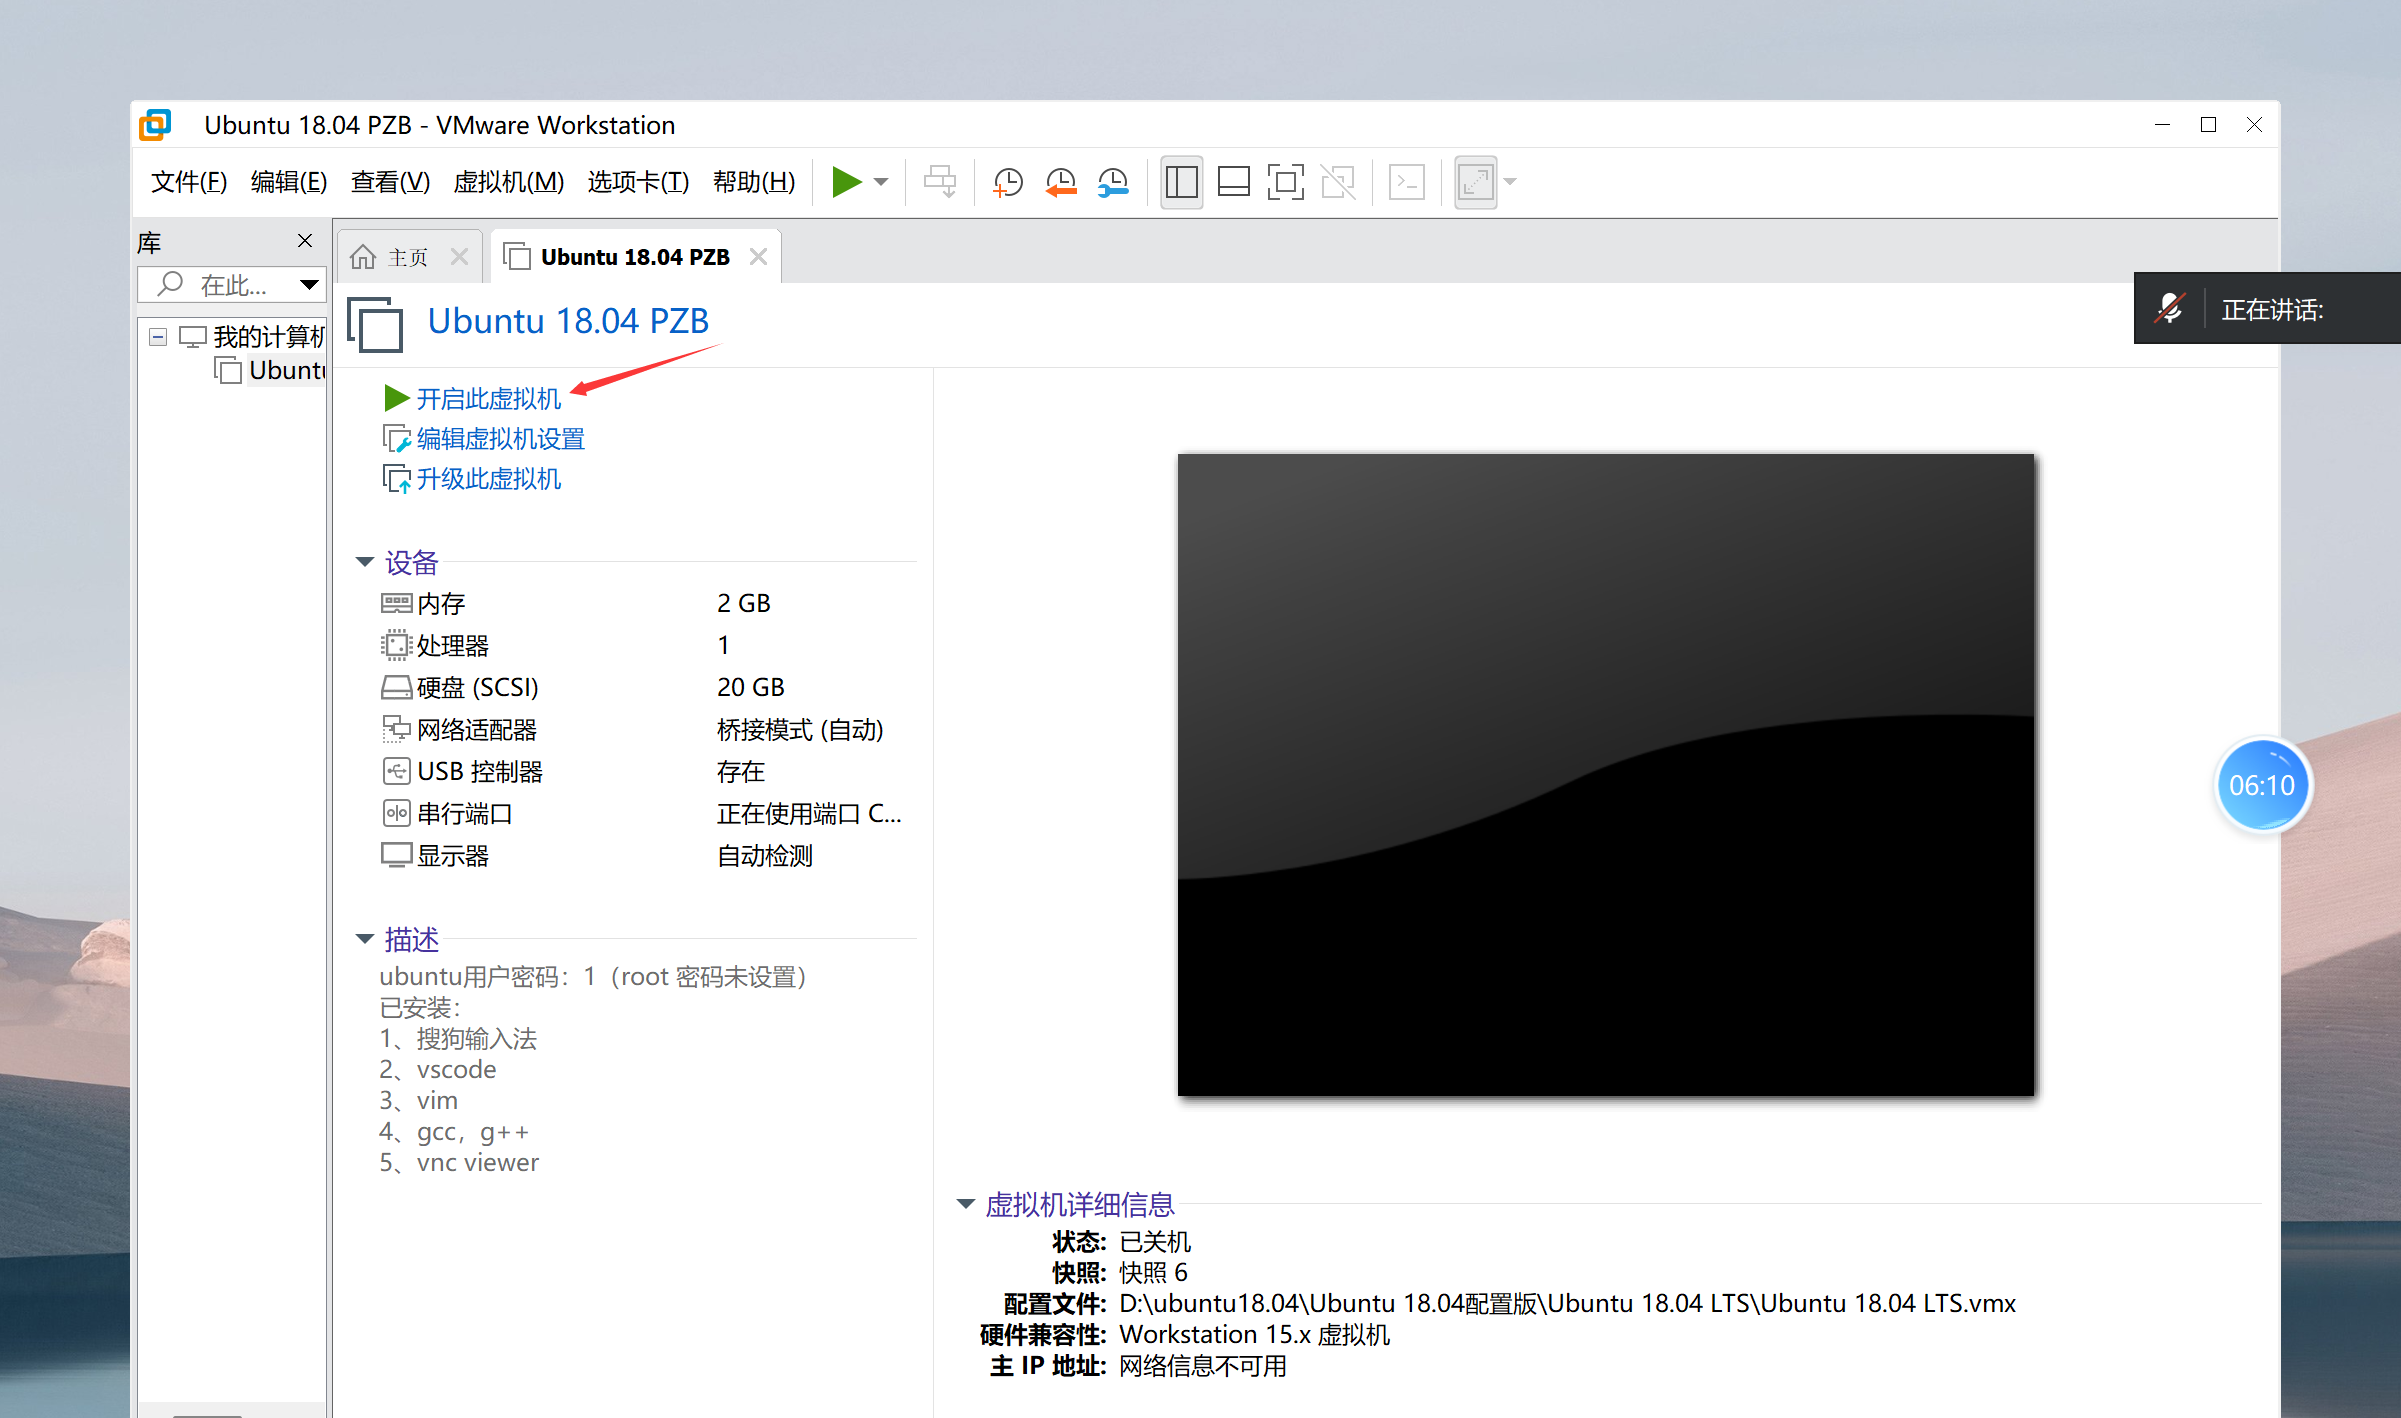Open the 虚拟机(M) menu
Image resolution: width=2401 pixels, height=1418 pixels.
pyautogui.click(x=508, y=182)
